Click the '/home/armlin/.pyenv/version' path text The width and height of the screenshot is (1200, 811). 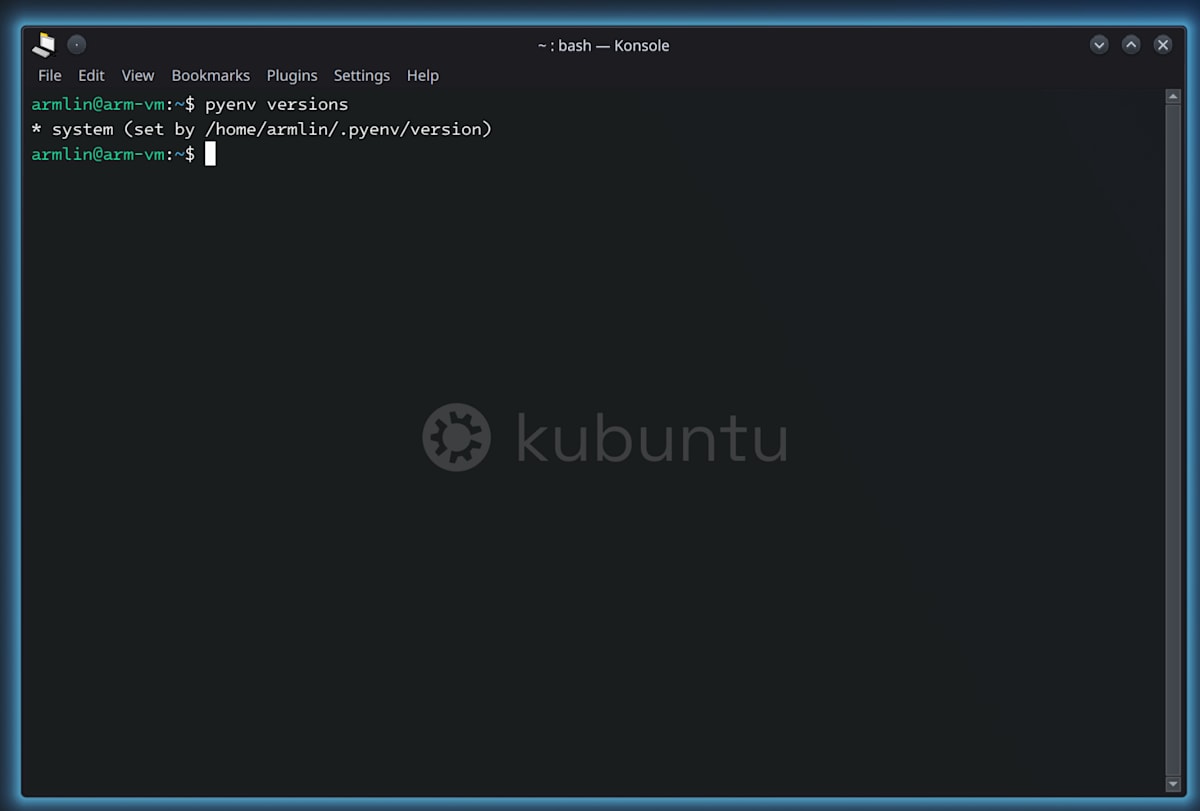click(344, 129)
